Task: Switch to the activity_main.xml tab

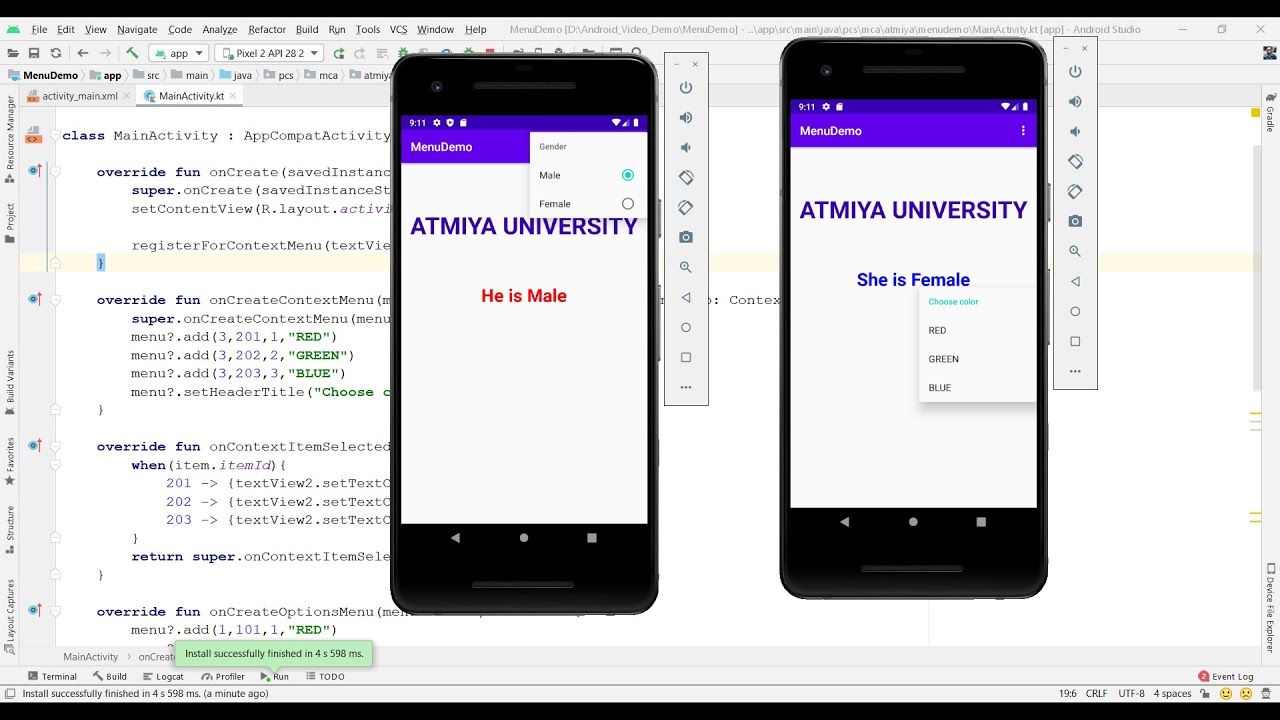Action: point(79,96)
